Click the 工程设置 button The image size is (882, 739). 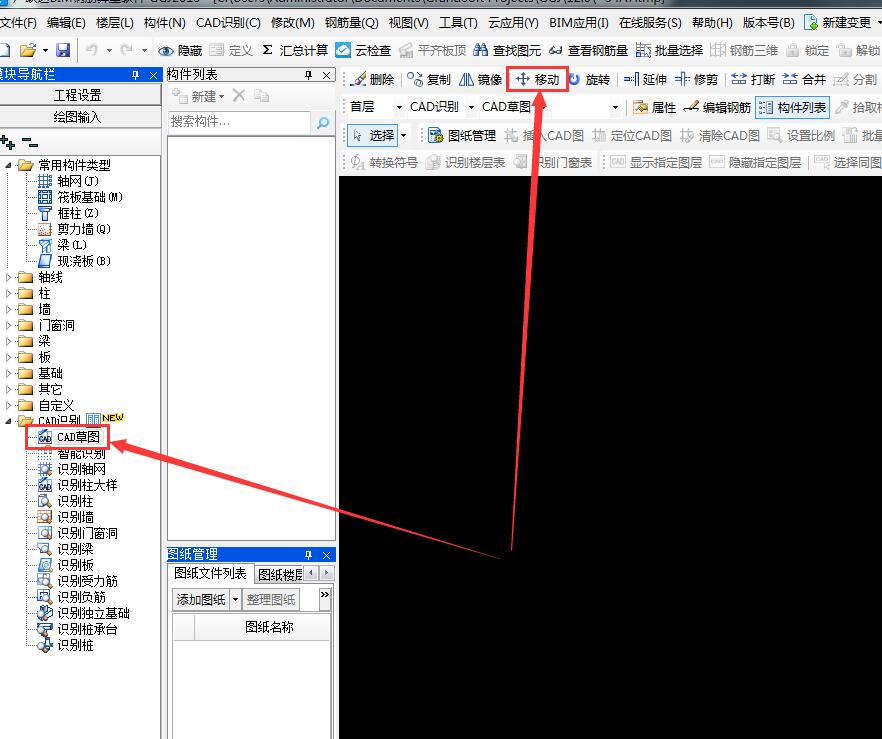click(78, 95)
